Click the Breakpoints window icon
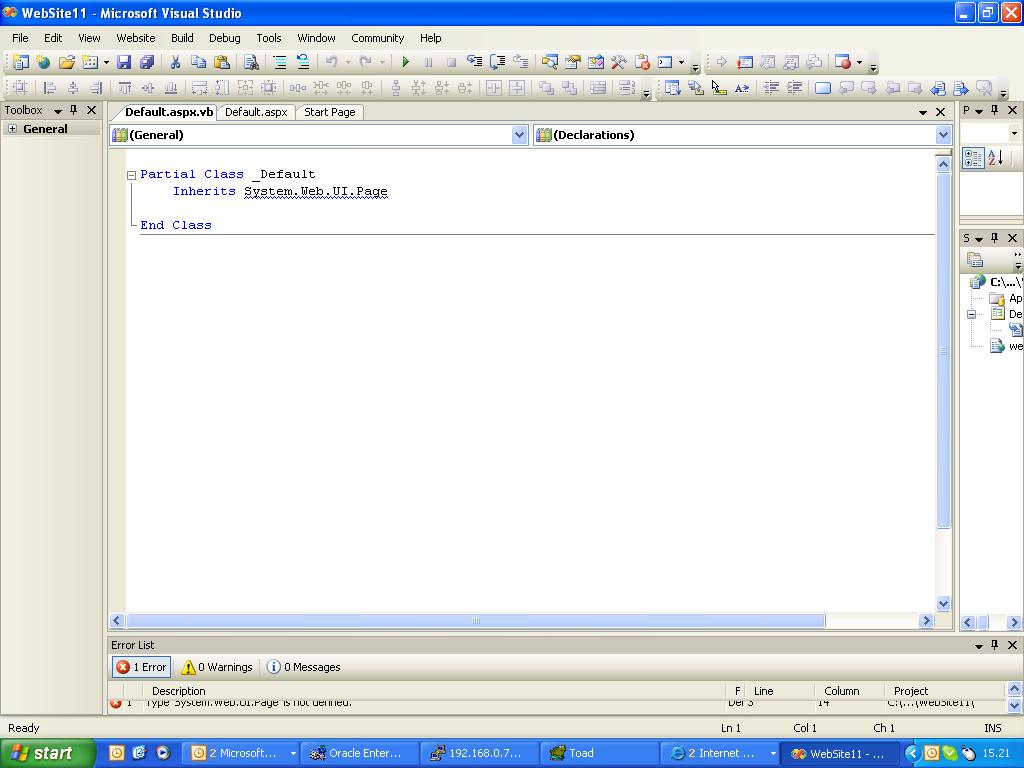The height and width of the screenshot is (768, 1024). 842,62
